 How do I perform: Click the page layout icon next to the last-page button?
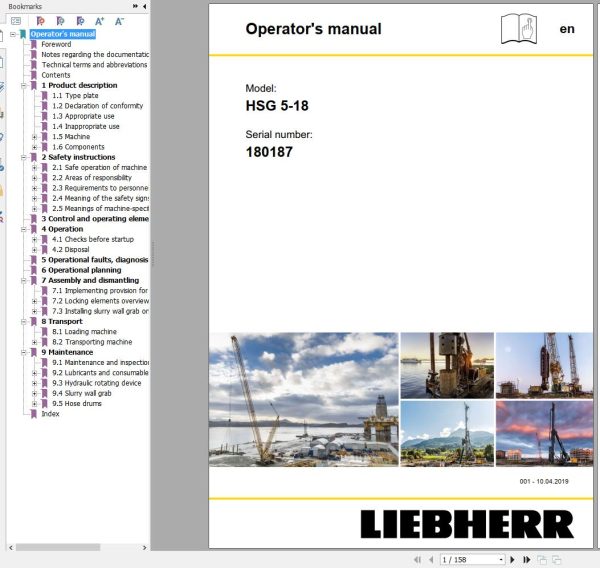(541, 560)
